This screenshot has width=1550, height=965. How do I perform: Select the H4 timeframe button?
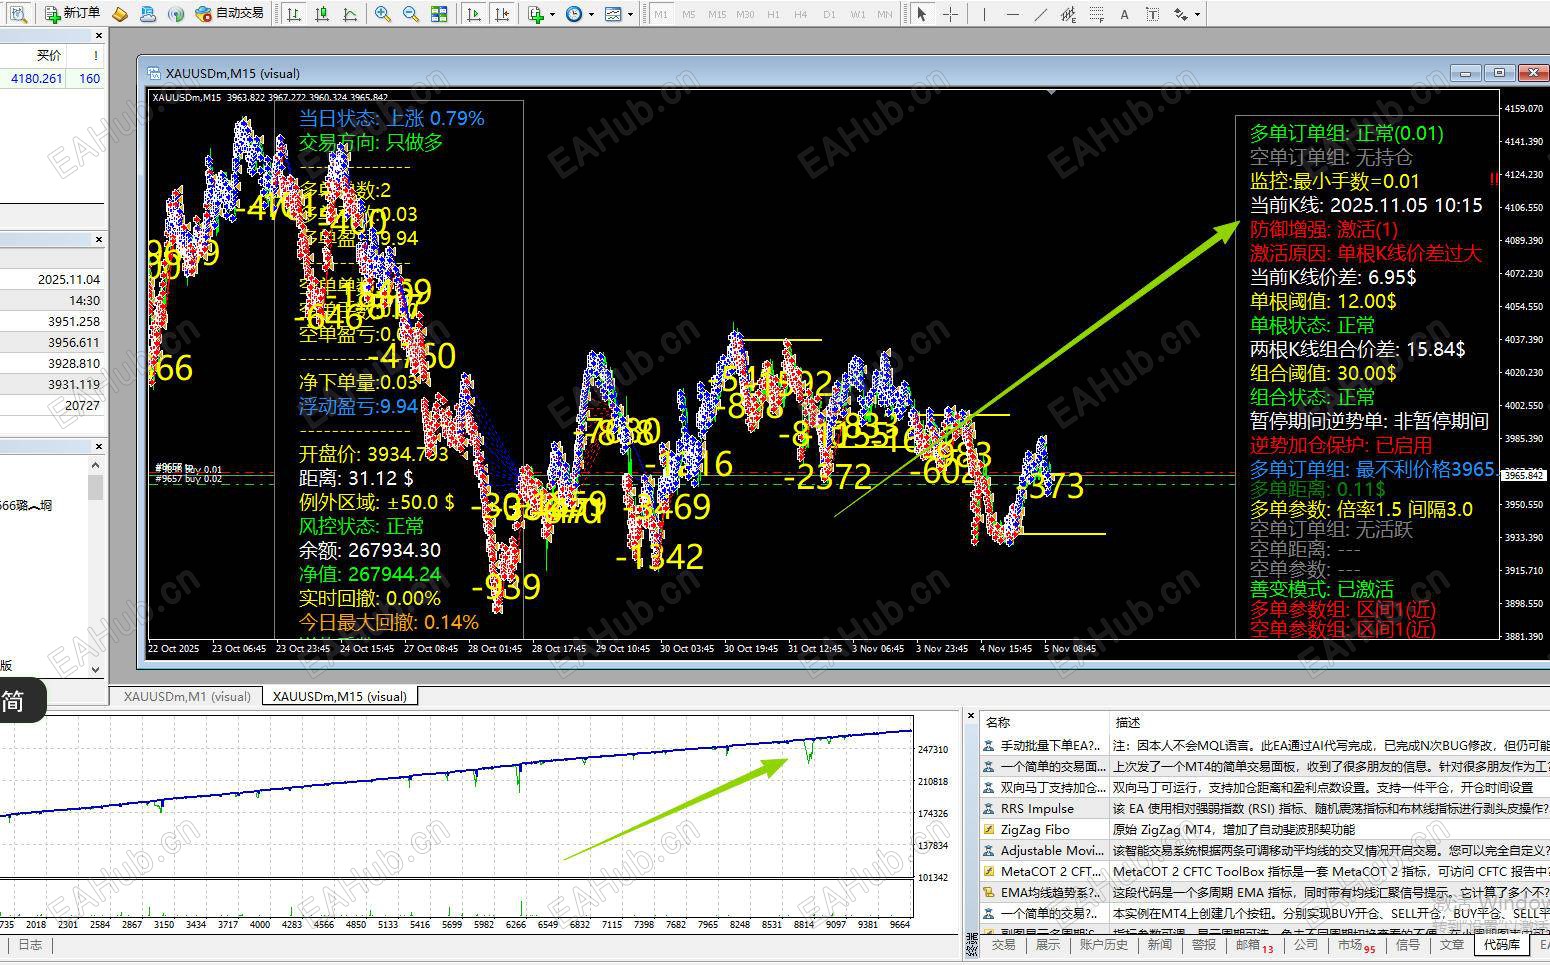pos(801,14)
